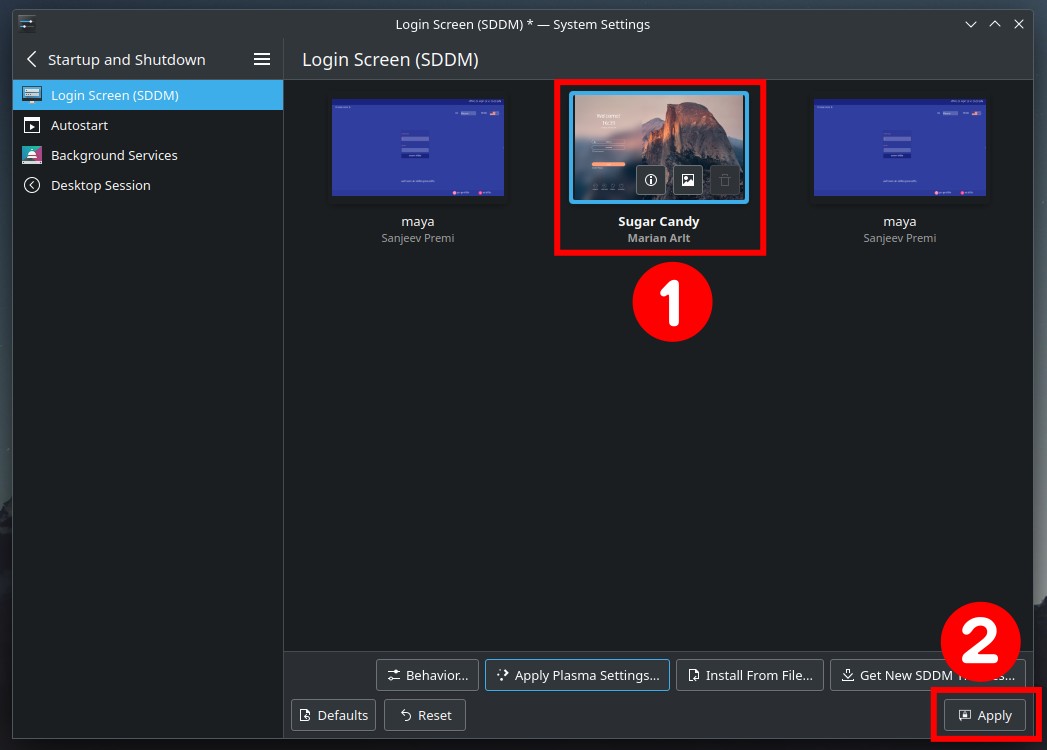1047x750 pixels.
Task: Click the Background Services icon in the sidebar
Action: pyautogui.click(x=31, y=155)
